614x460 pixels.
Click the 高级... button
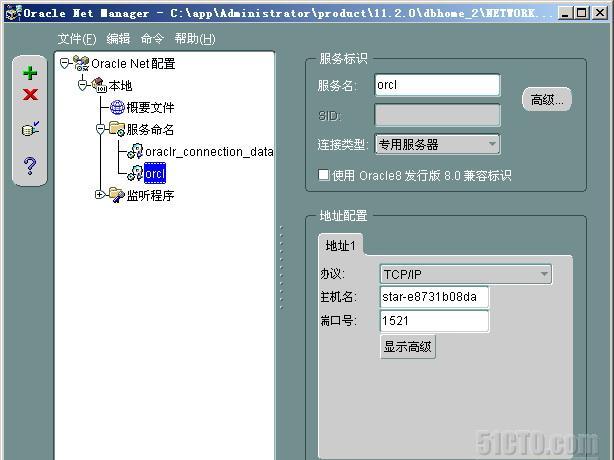tap(547, 100)
